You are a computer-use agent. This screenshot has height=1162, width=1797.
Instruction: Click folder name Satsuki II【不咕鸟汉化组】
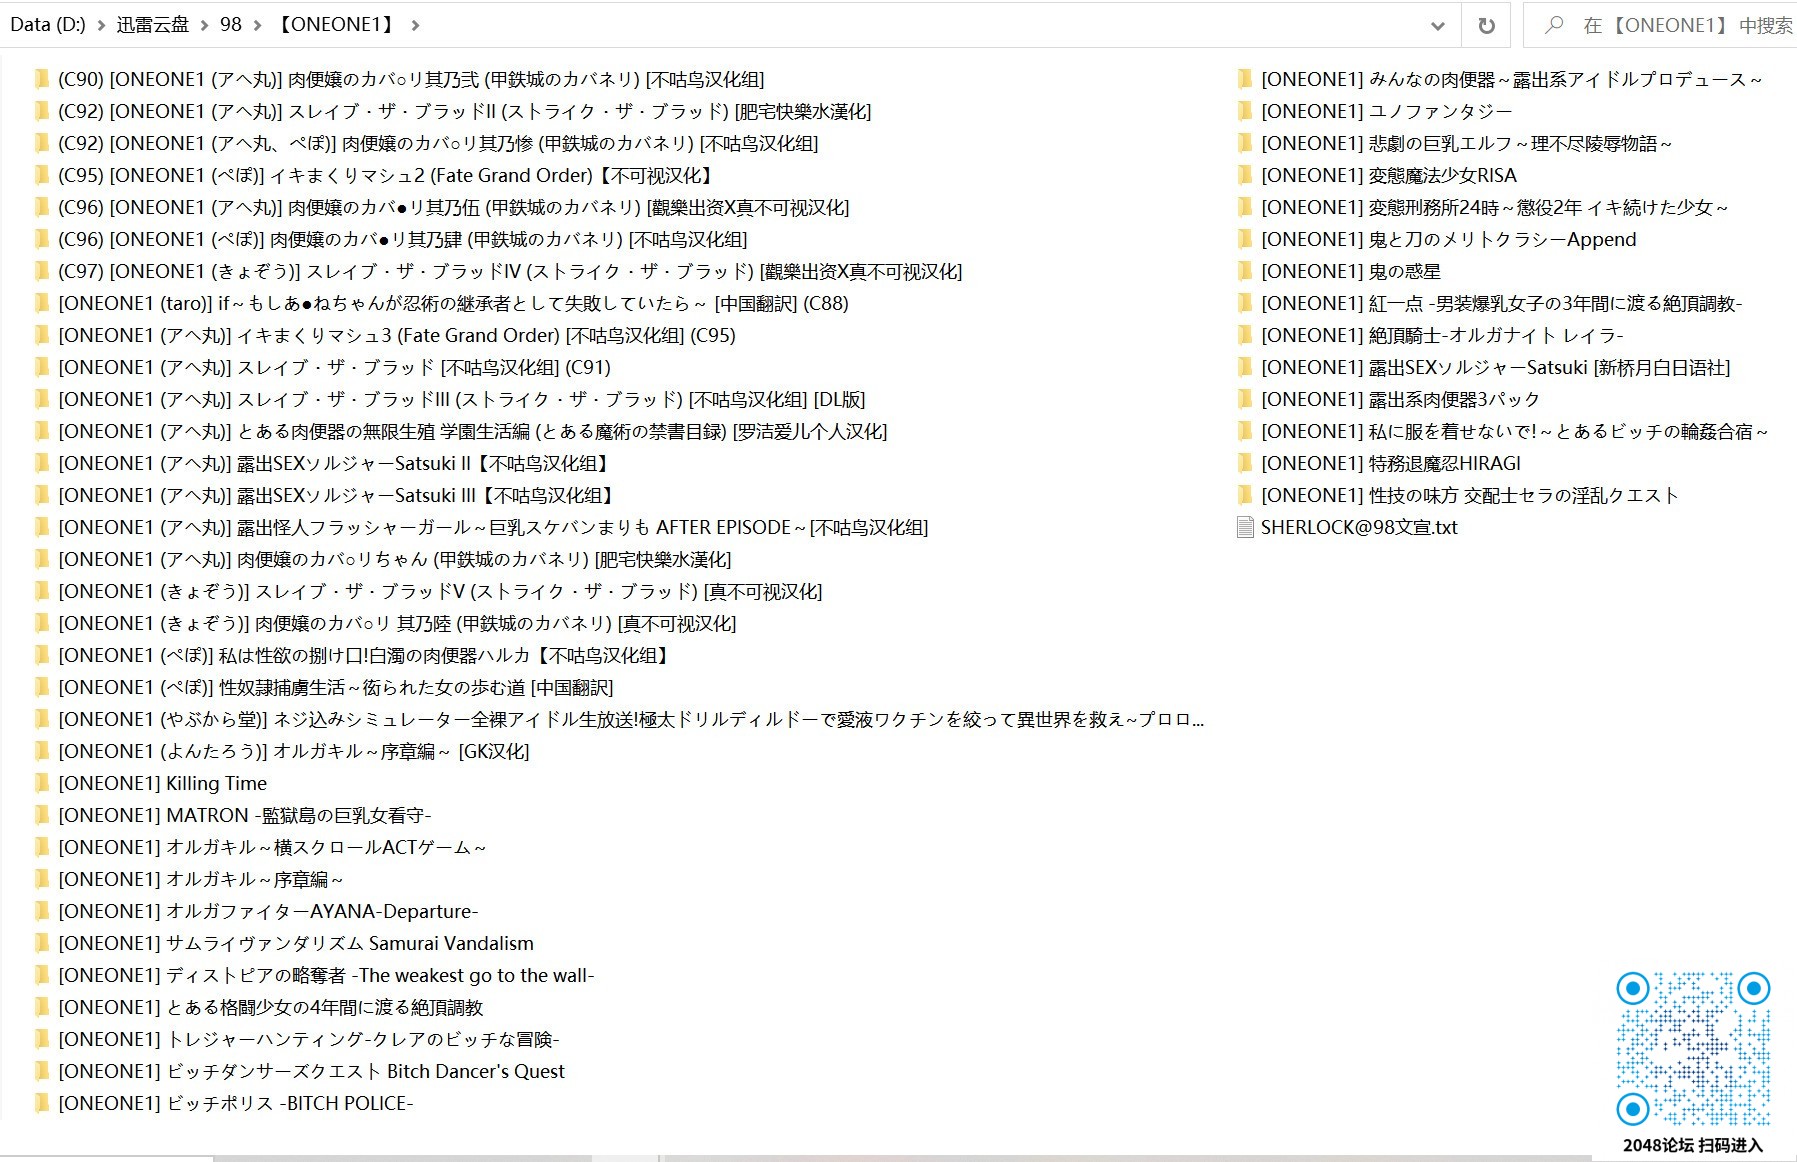[334, 463]
